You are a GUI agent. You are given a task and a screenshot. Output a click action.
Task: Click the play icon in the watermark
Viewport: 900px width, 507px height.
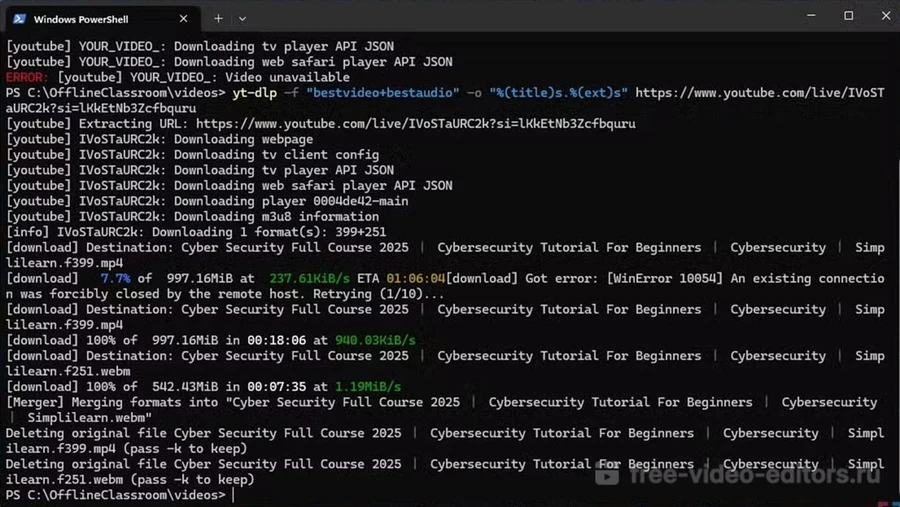pos(606,474)
